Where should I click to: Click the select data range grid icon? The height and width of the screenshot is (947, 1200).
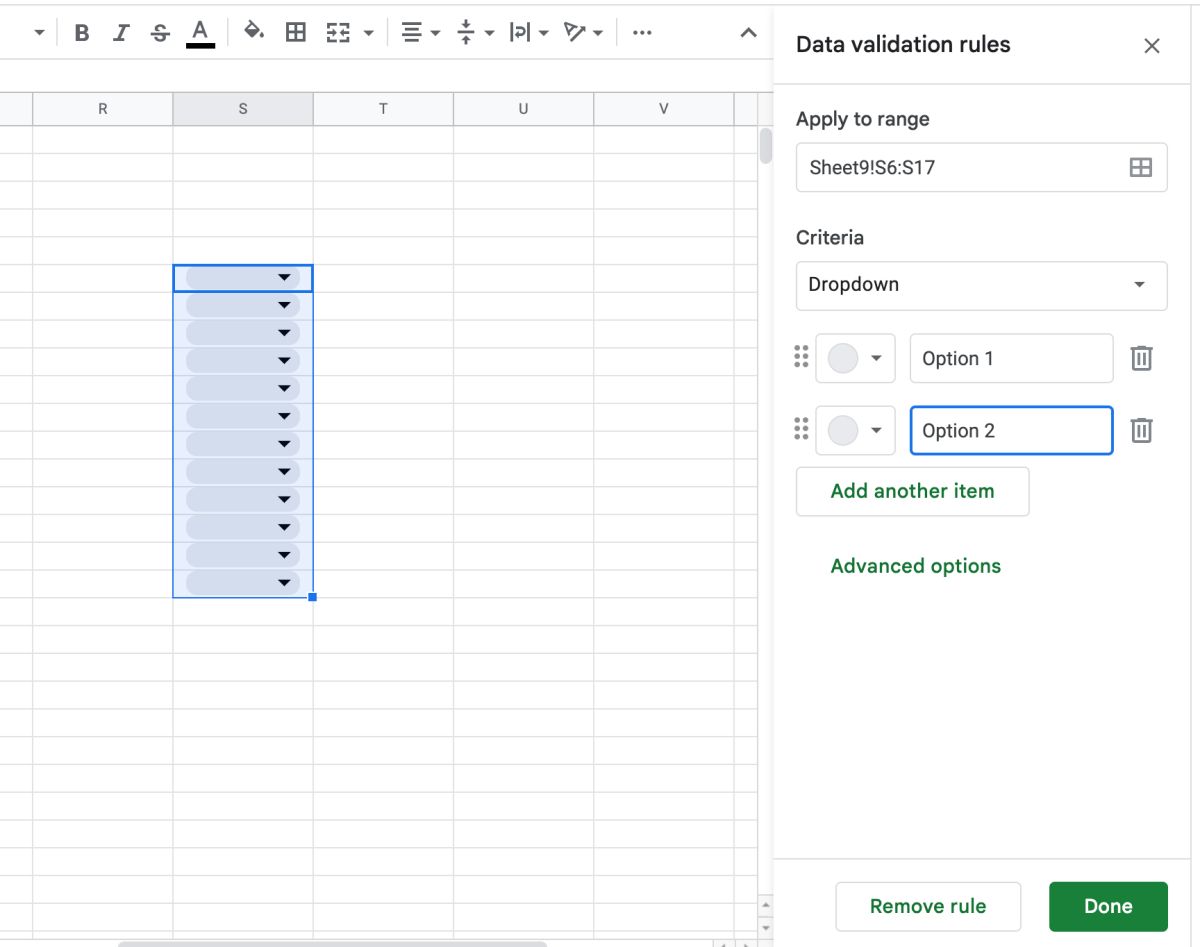[1141, 167]
